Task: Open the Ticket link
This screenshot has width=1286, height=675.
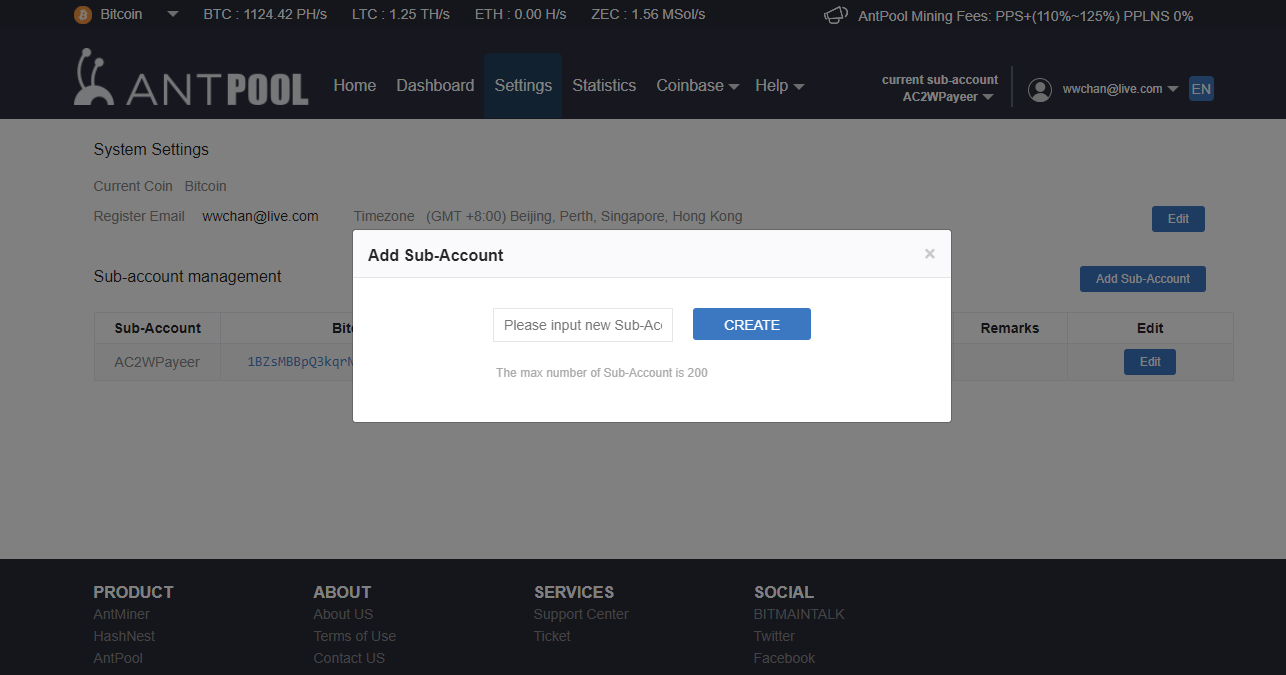Action: (x=552, y=636)
